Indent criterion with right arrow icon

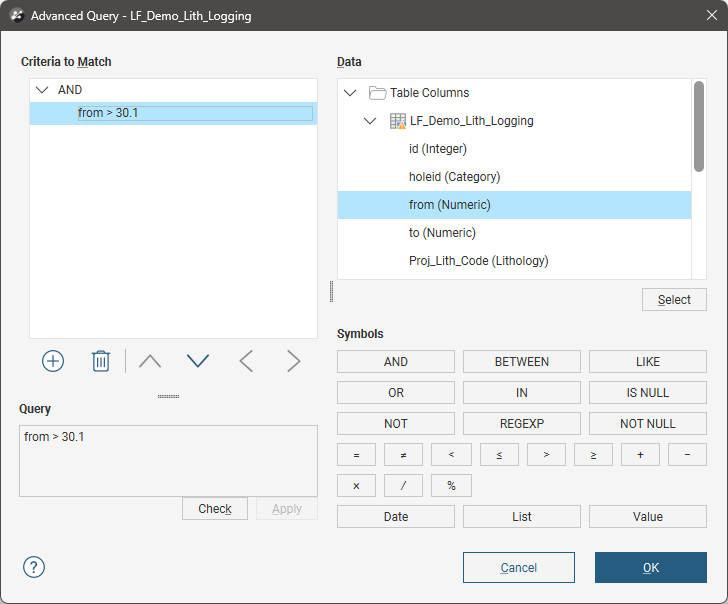(x=293, y=361)
